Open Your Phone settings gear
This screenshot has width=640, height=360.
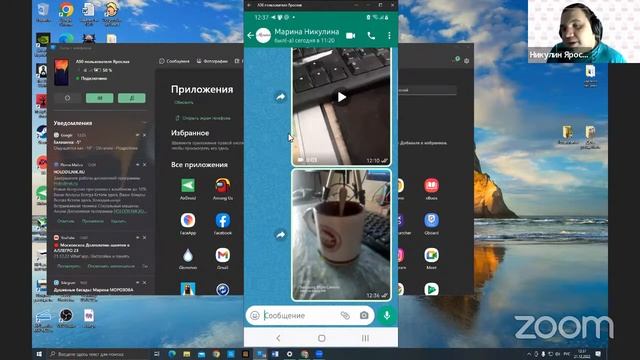[x=467, y=61]
